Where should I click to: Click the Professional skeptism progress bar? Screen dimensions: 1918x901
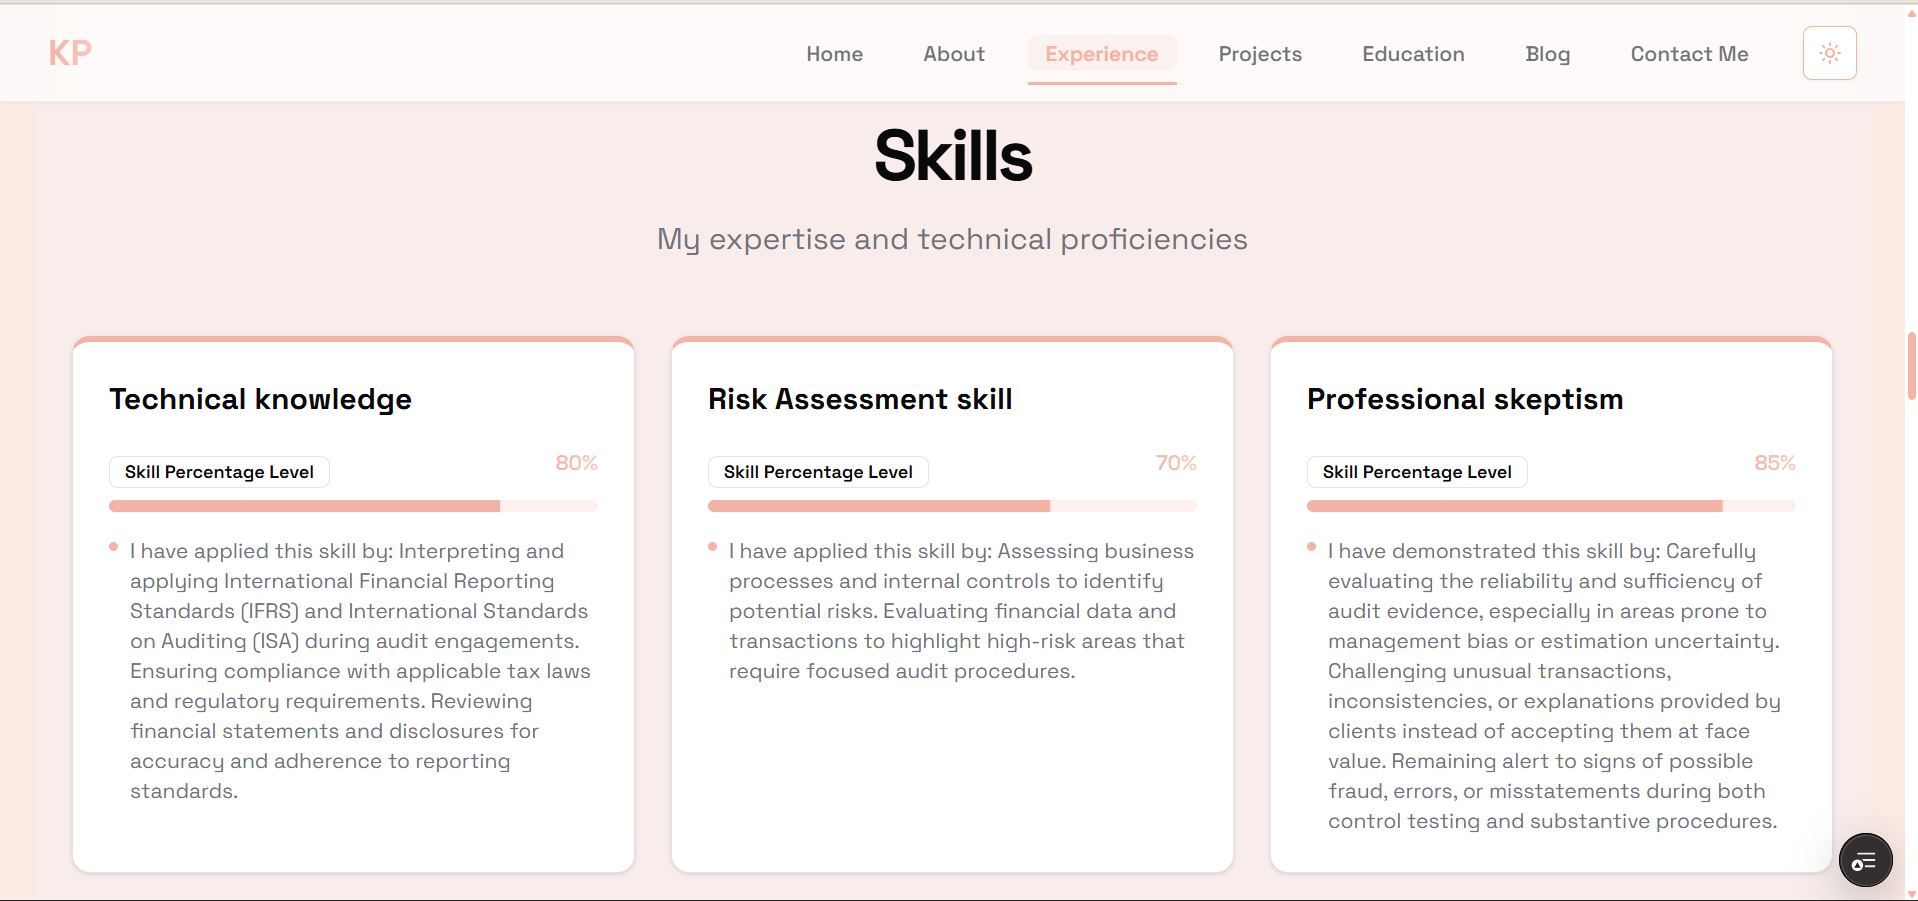pos(1551,506)
